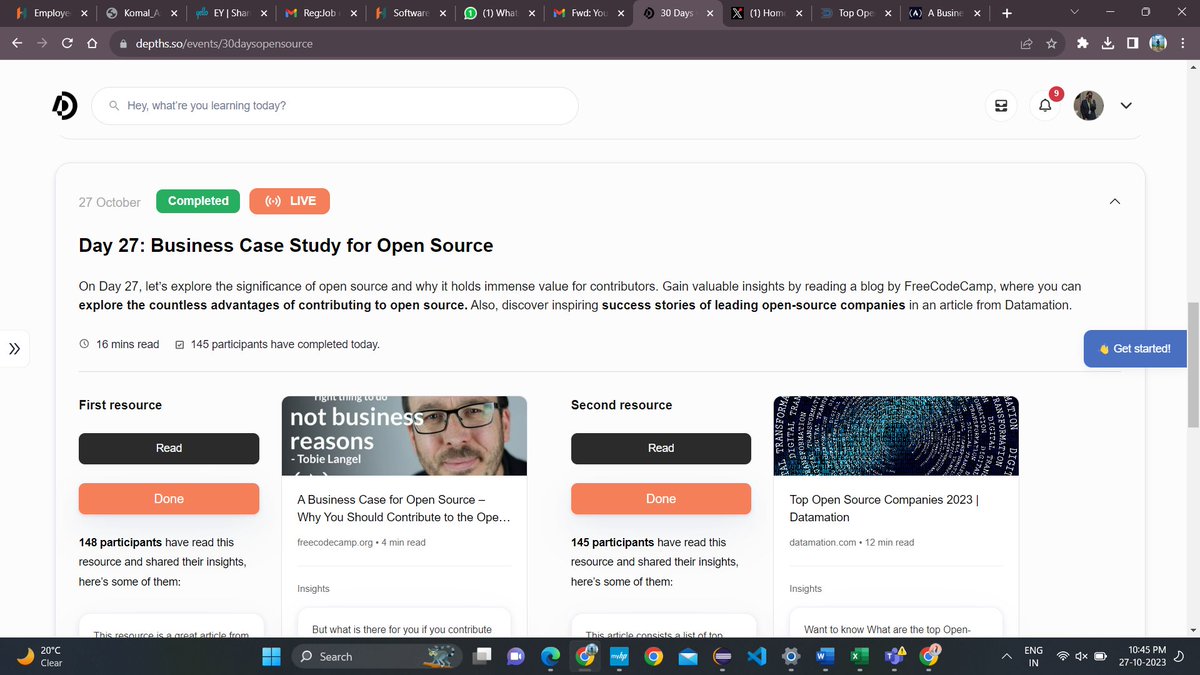Screen dimensions: 1200x675
Task: Click the browser home icon
Action: click(92, 44)
